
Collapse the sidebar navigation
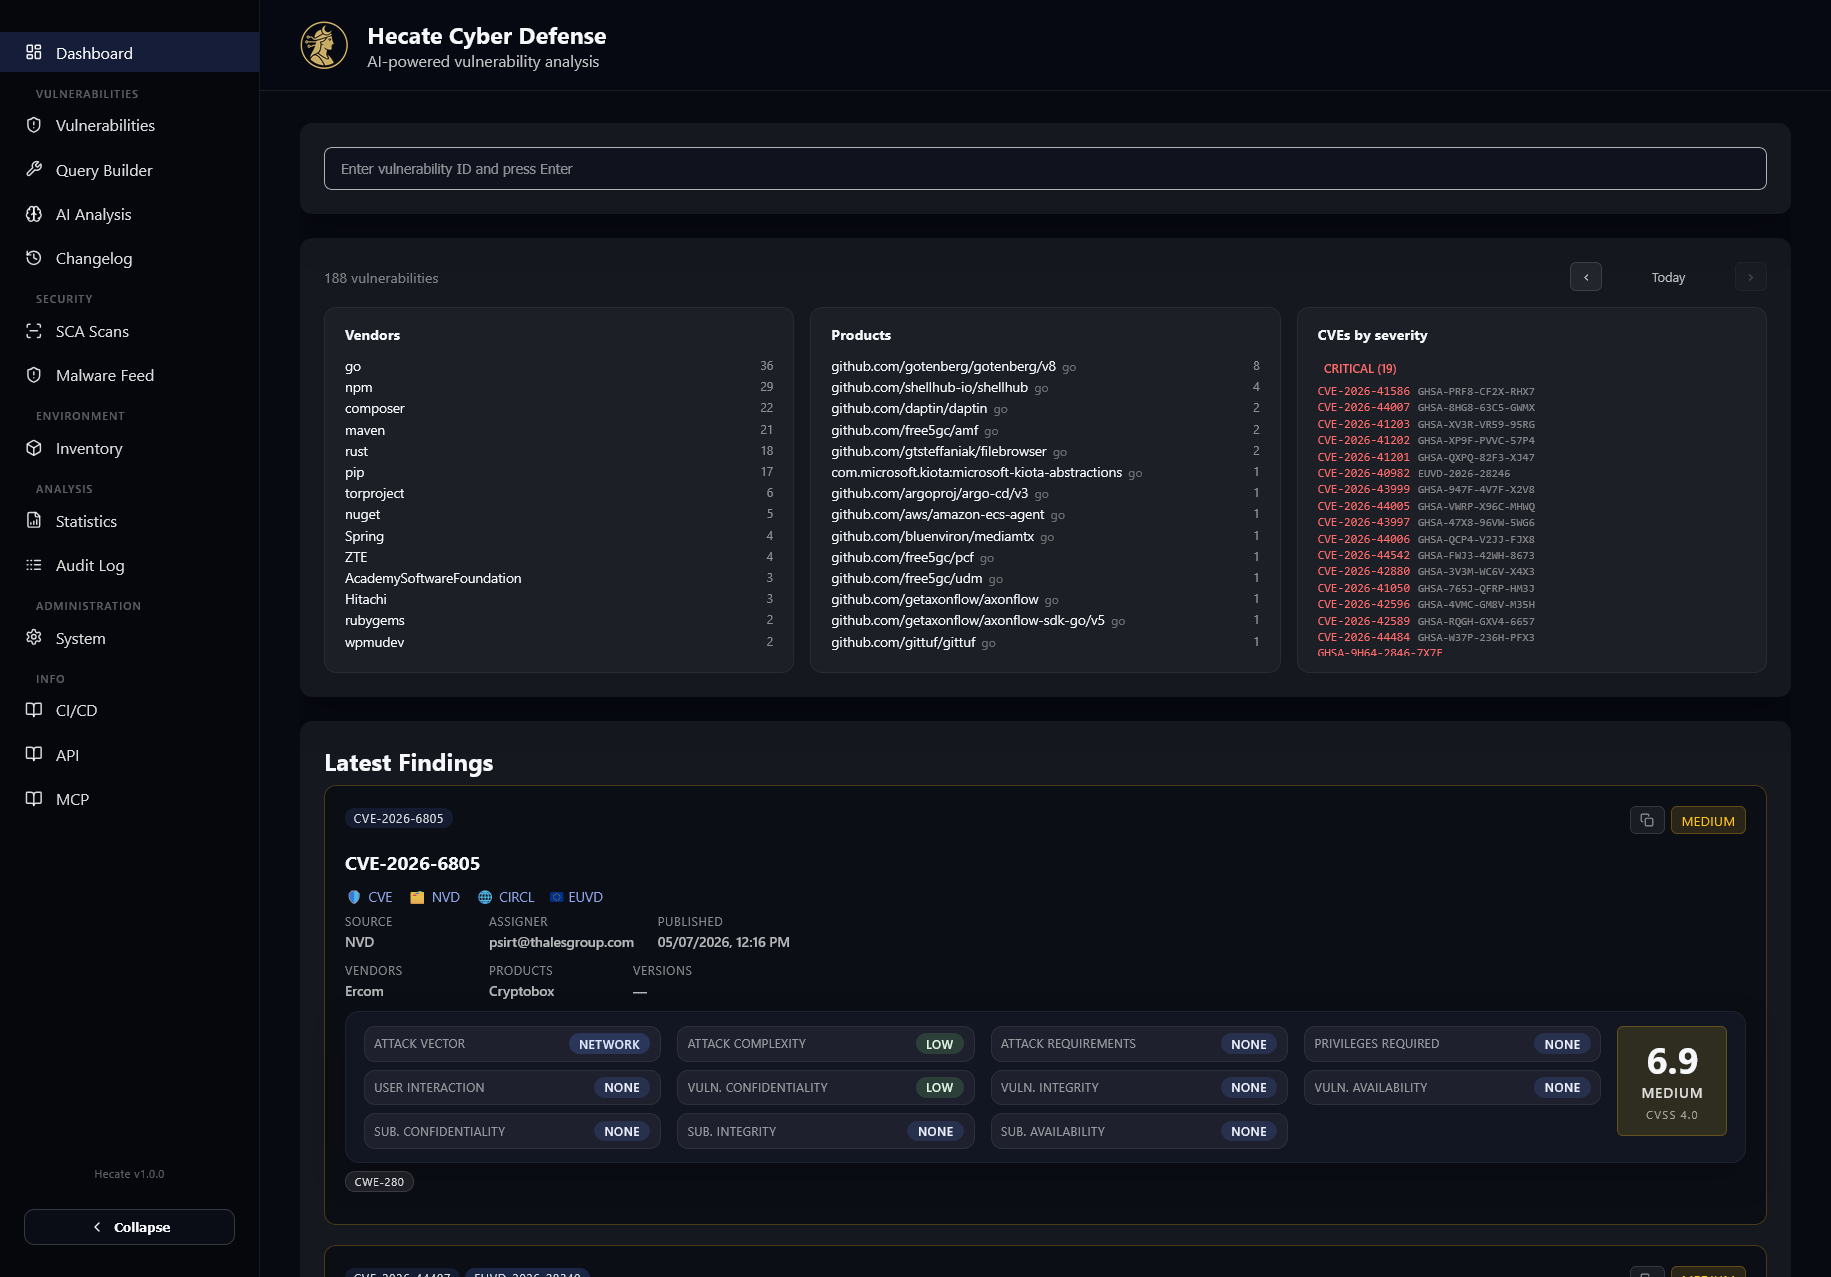[x=129, y=1227]
